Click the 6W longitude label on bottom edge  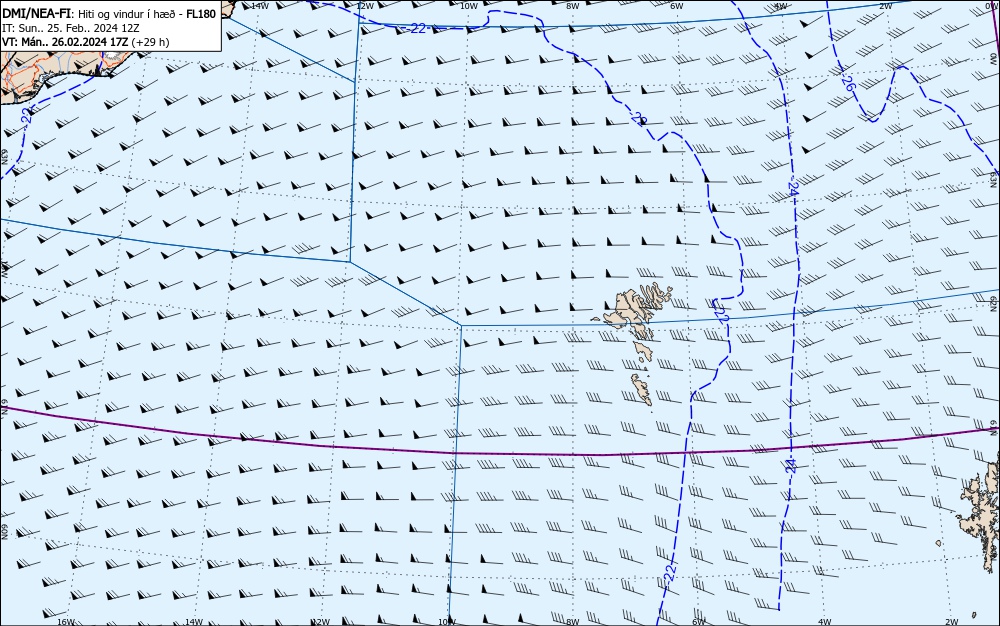click(x=699, y=622)
